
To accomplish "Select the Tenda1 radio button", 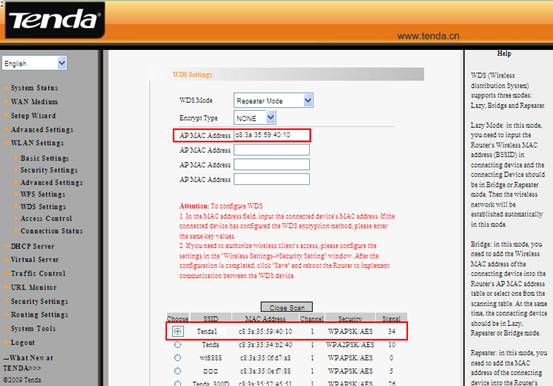I will 178,331.
